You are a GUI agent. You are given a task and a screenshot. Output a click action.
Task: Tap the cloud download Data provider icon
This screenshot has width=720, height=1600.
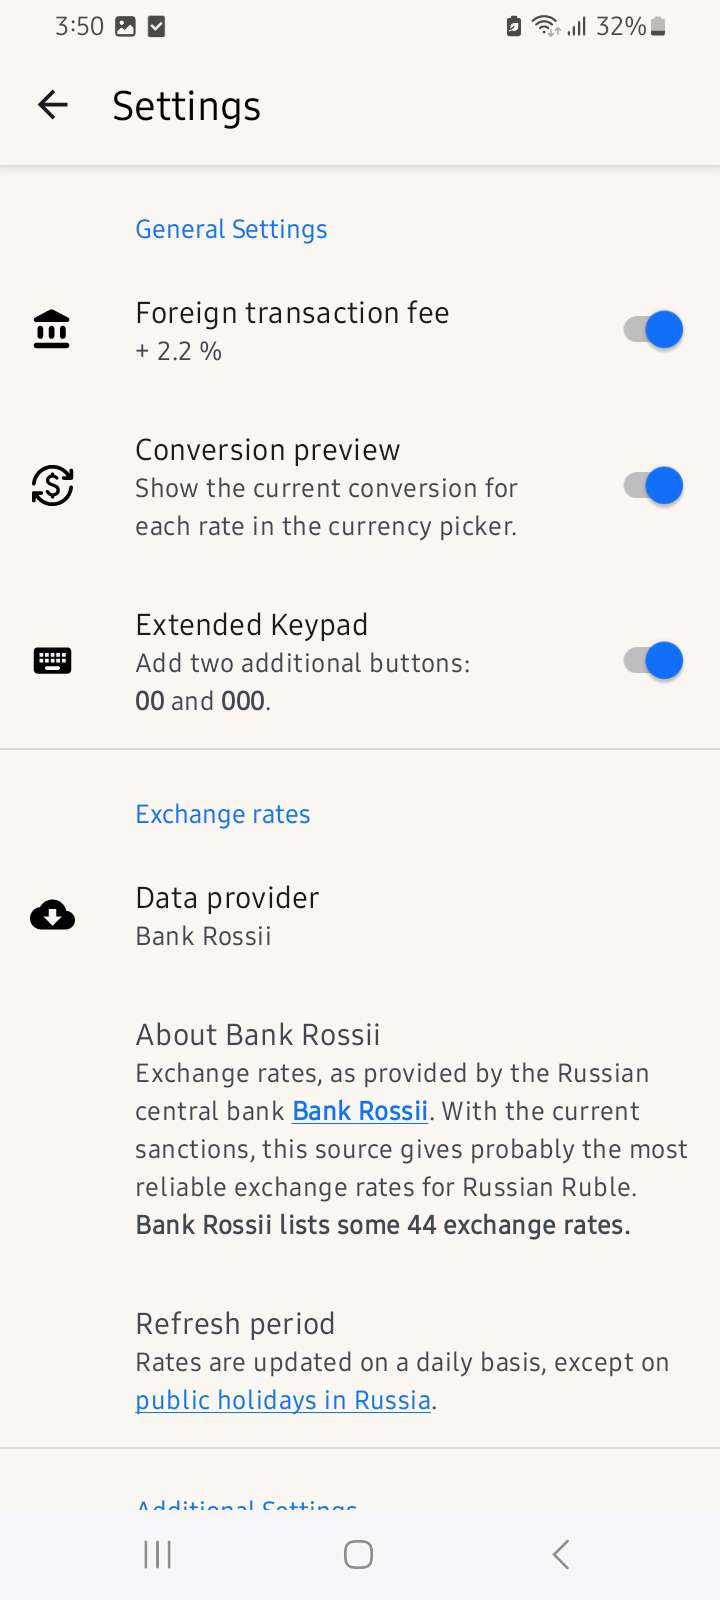(x=52, y=915)
